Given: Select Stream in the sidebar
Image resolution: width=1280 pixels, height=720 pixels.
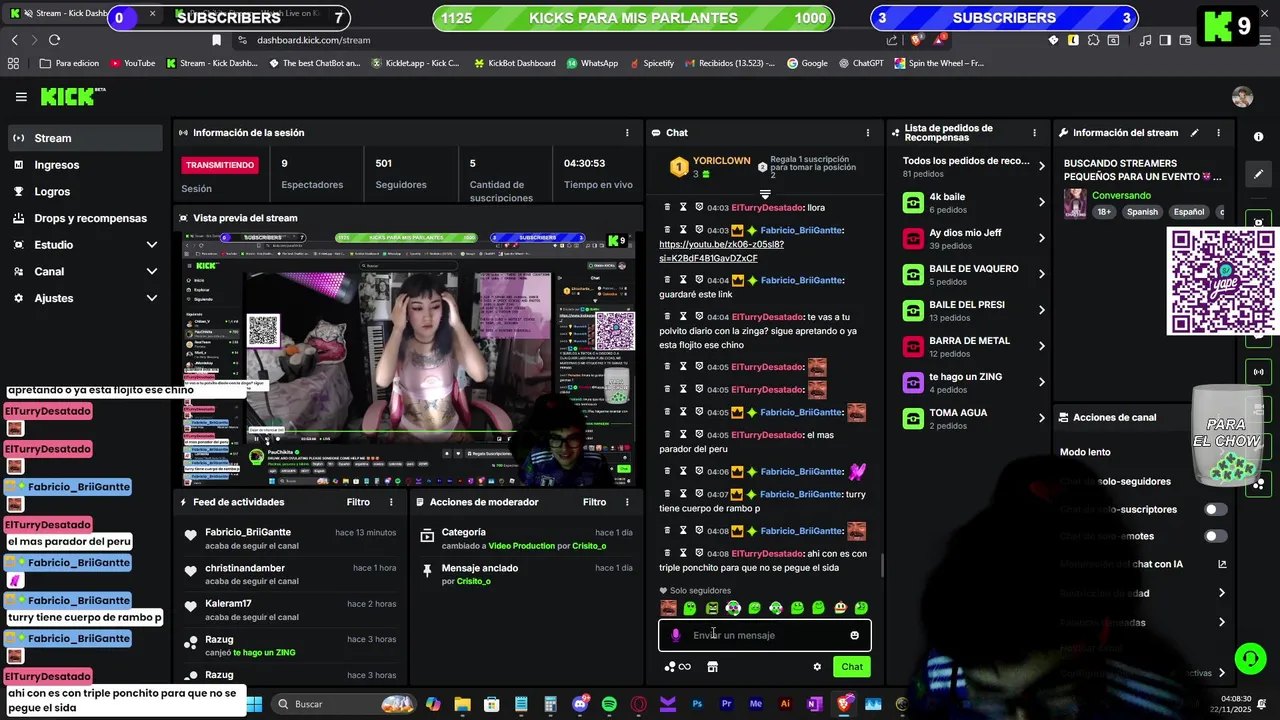Looking at the screenshot, I should pyautogui.click(x=85, y=138).
